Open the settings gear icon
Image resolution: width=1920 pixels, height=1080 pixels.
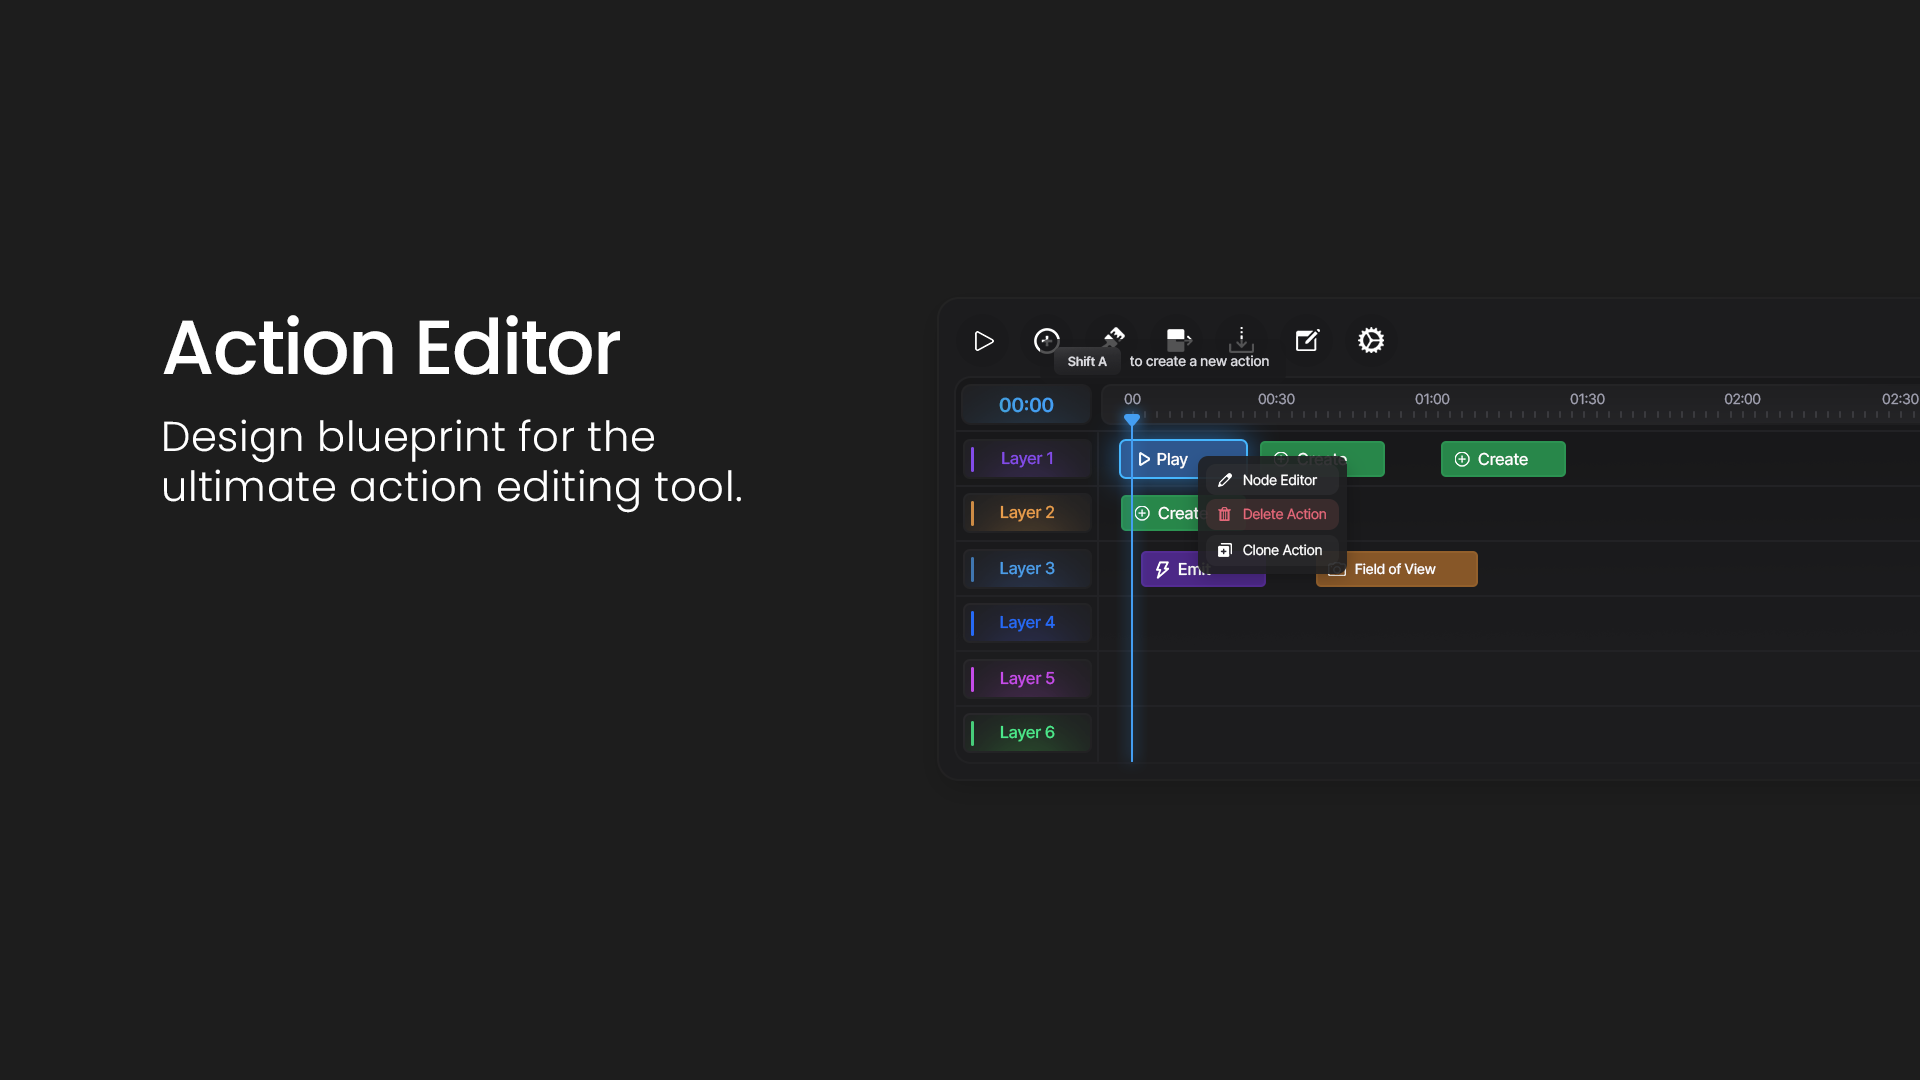pyautogui.click(x=1371, y=340)
